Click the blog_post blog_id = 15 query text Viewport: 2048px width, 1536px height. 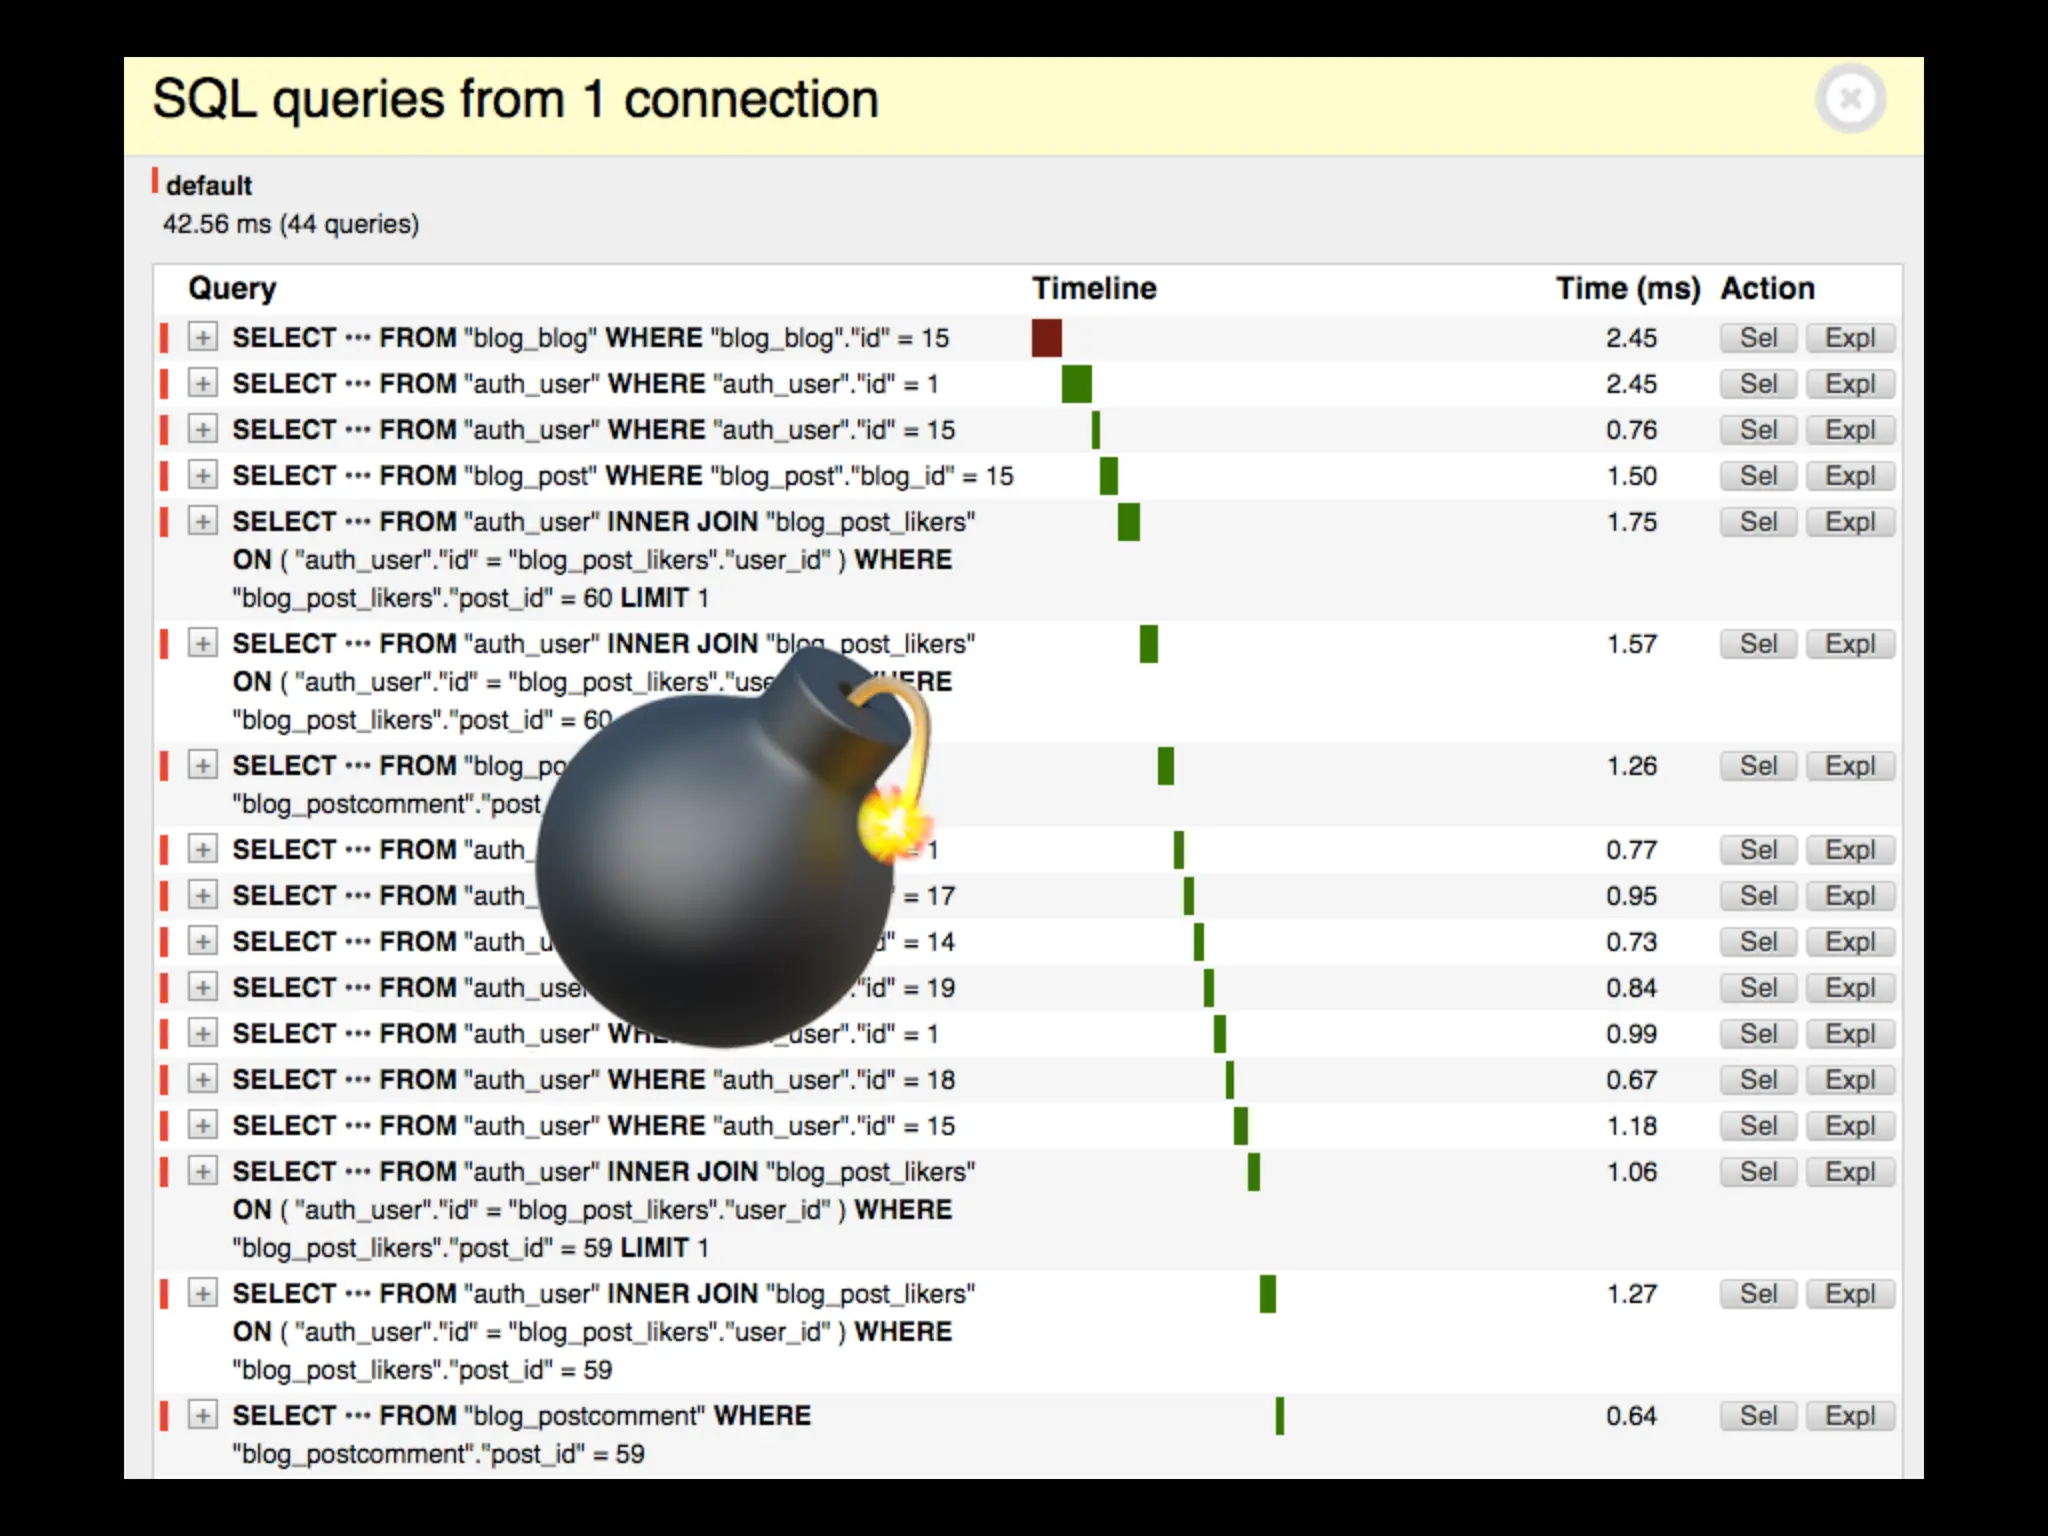[623, 476]
